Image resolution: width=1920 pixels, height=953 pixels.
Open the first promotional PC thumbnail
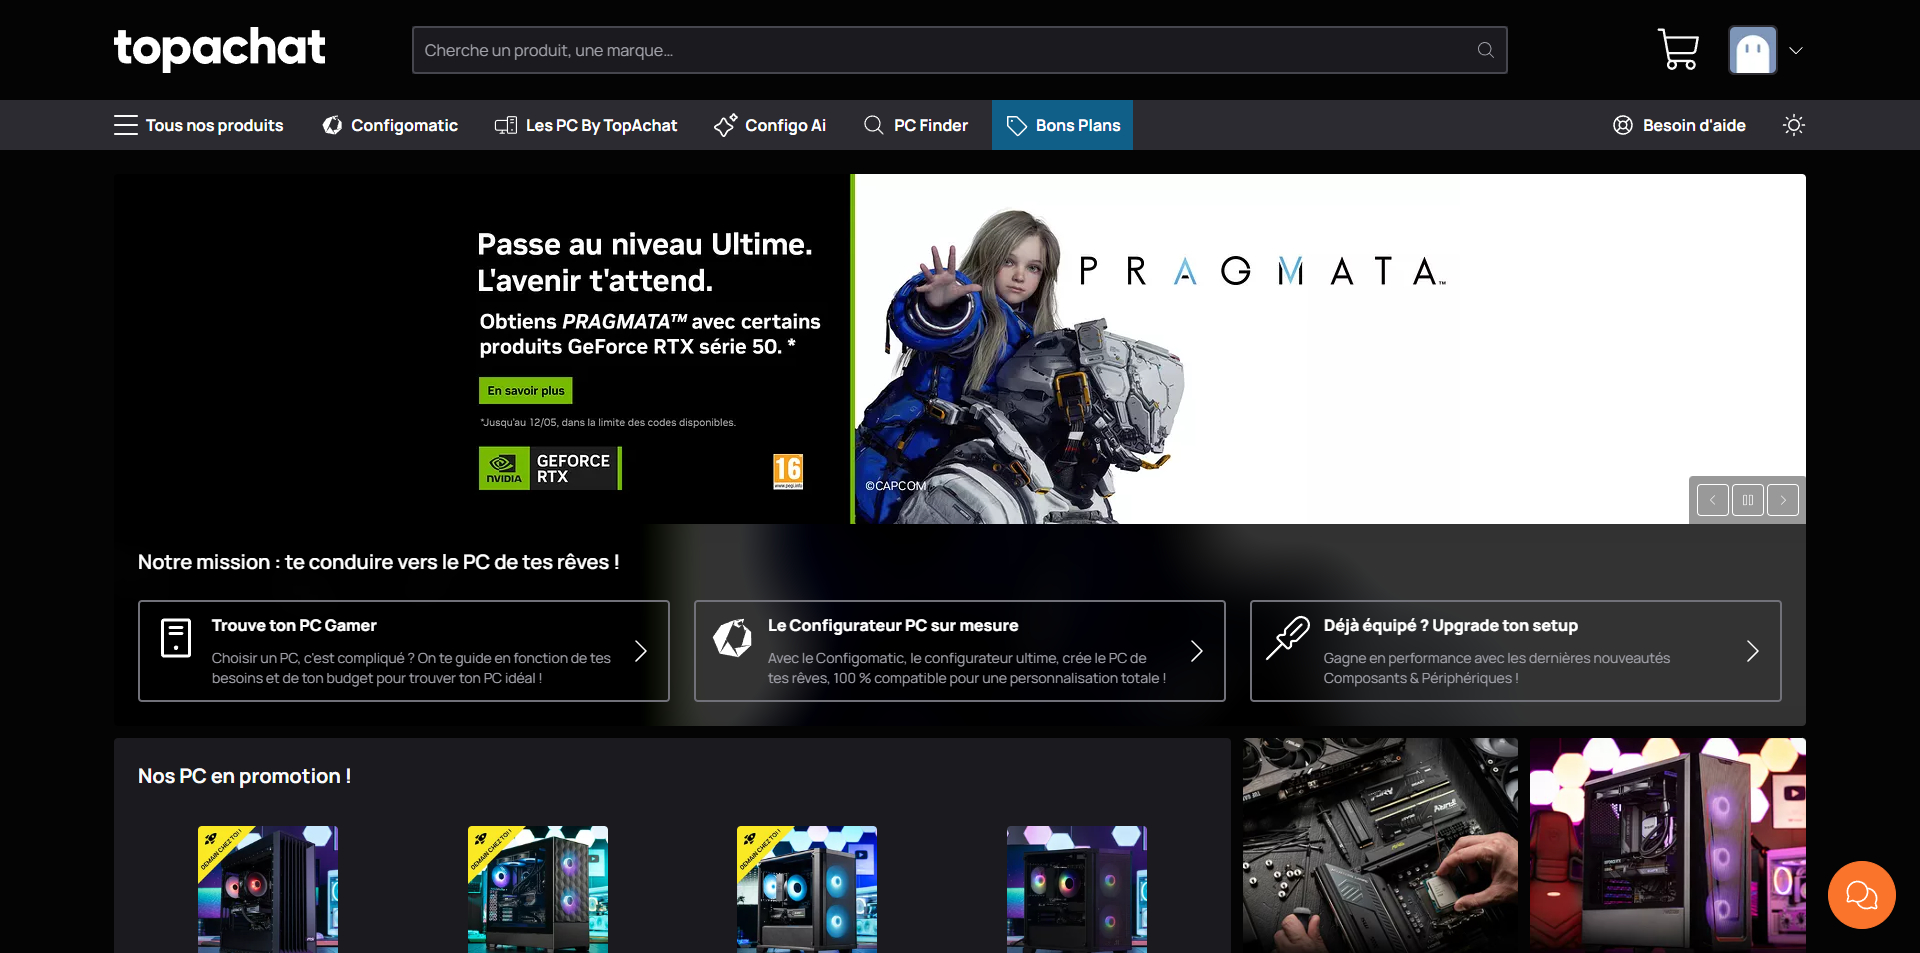click(x=268, y=889)
